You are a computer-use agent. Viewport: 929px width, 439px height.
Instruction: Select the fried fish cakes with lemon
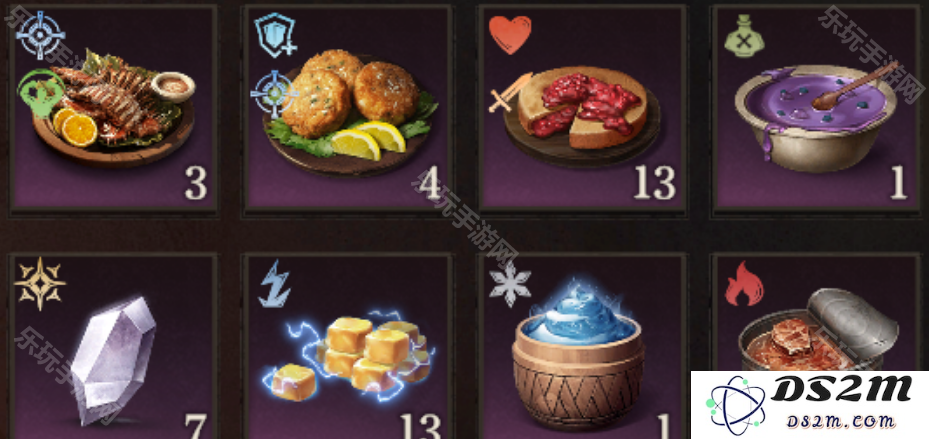[348, 108]
